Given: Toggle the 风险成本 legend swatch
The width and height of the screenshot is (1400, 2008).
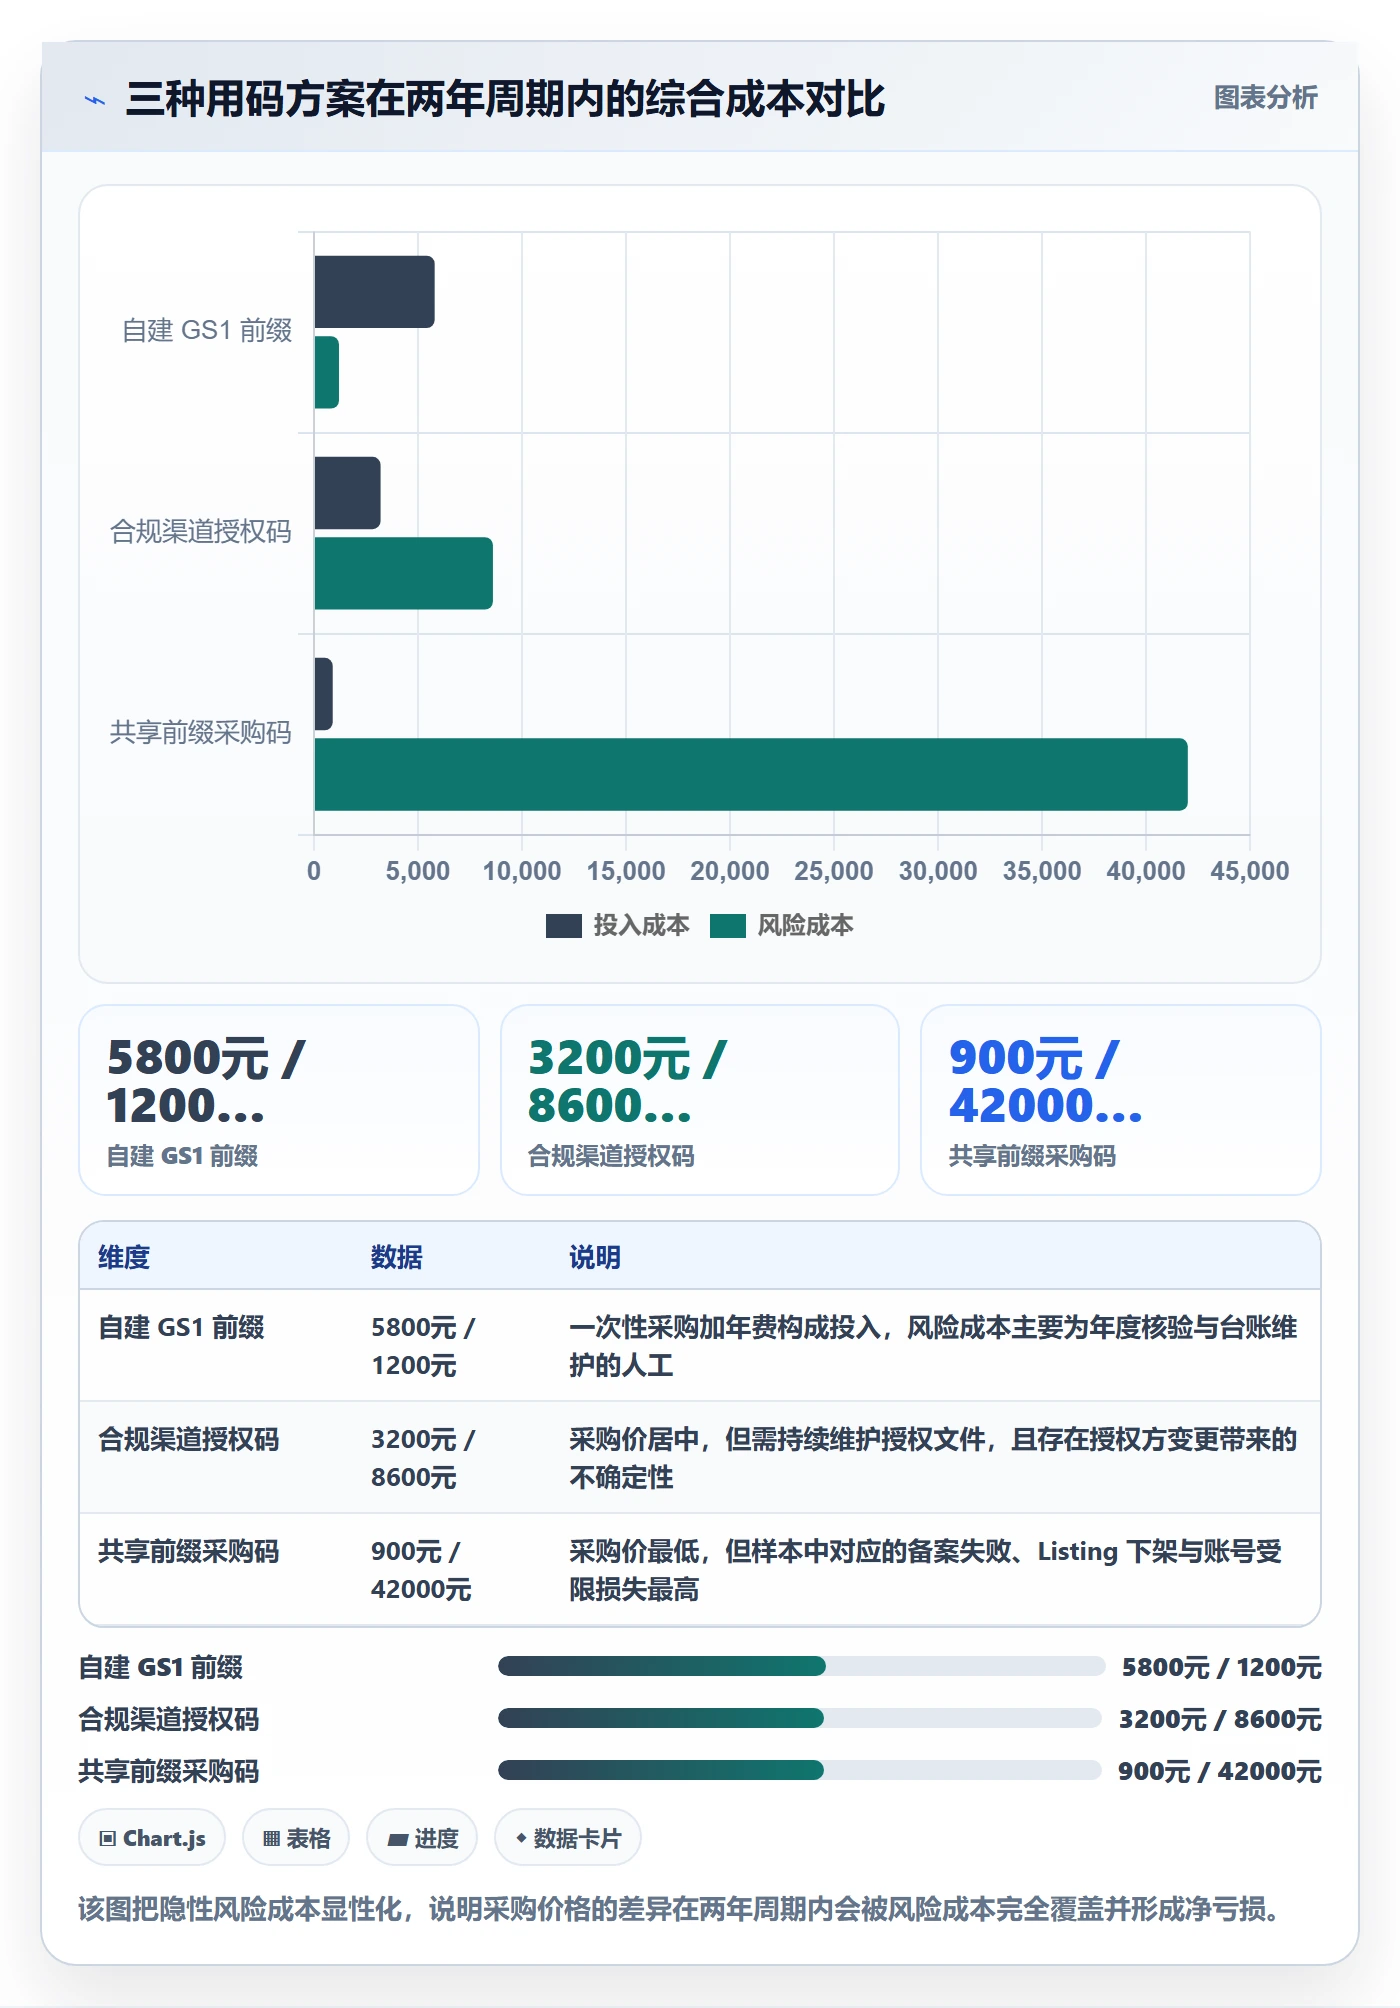Looking at the screenshot, I should [x=728, y=926].
